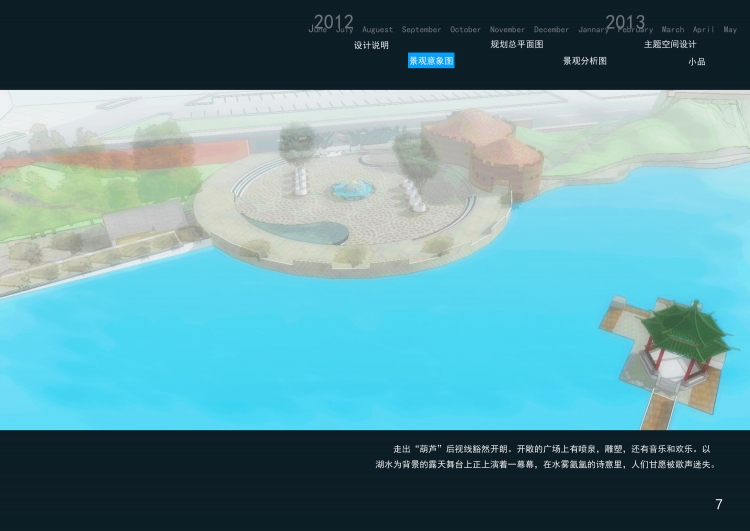
Task: Go to 规划总平面图 section
Action: pos(517,44)
